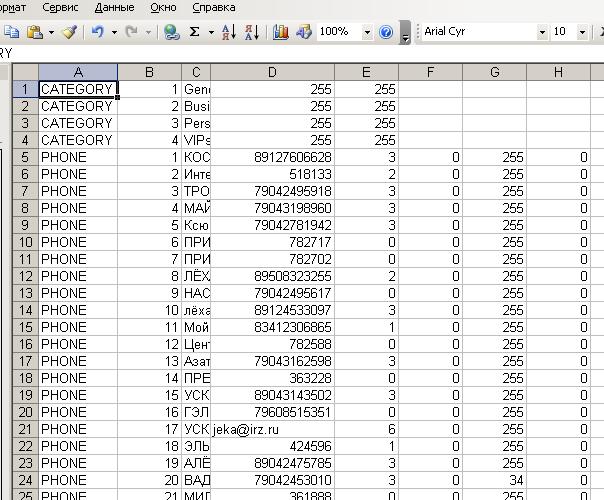Open the Undo history dropdown arrow
The image size is (604, 500).
click(114, 32)
